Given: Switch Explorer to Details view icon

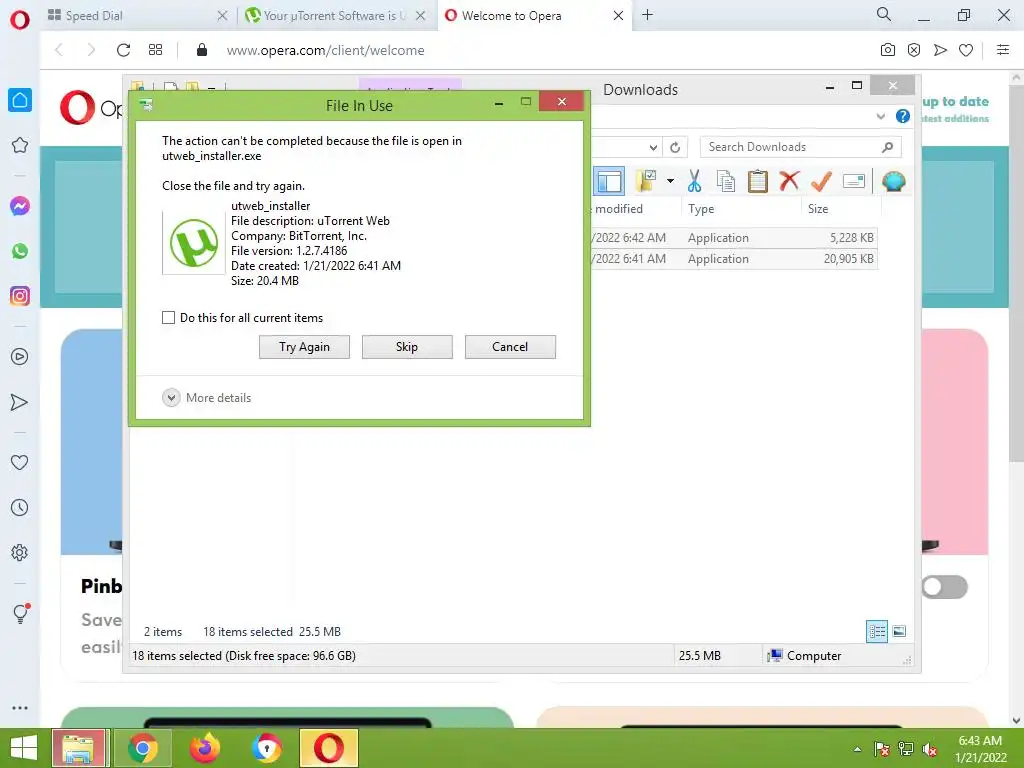Looking at the screenshot, I should coord(876,631).
